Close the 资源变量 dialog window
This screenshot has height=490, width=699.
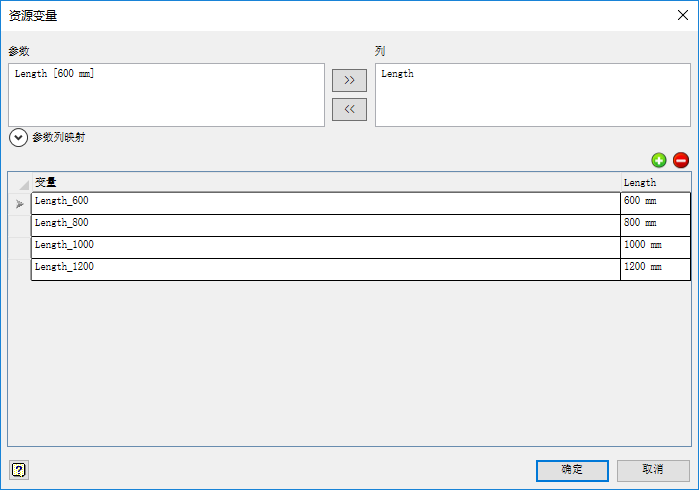(683, 15)
